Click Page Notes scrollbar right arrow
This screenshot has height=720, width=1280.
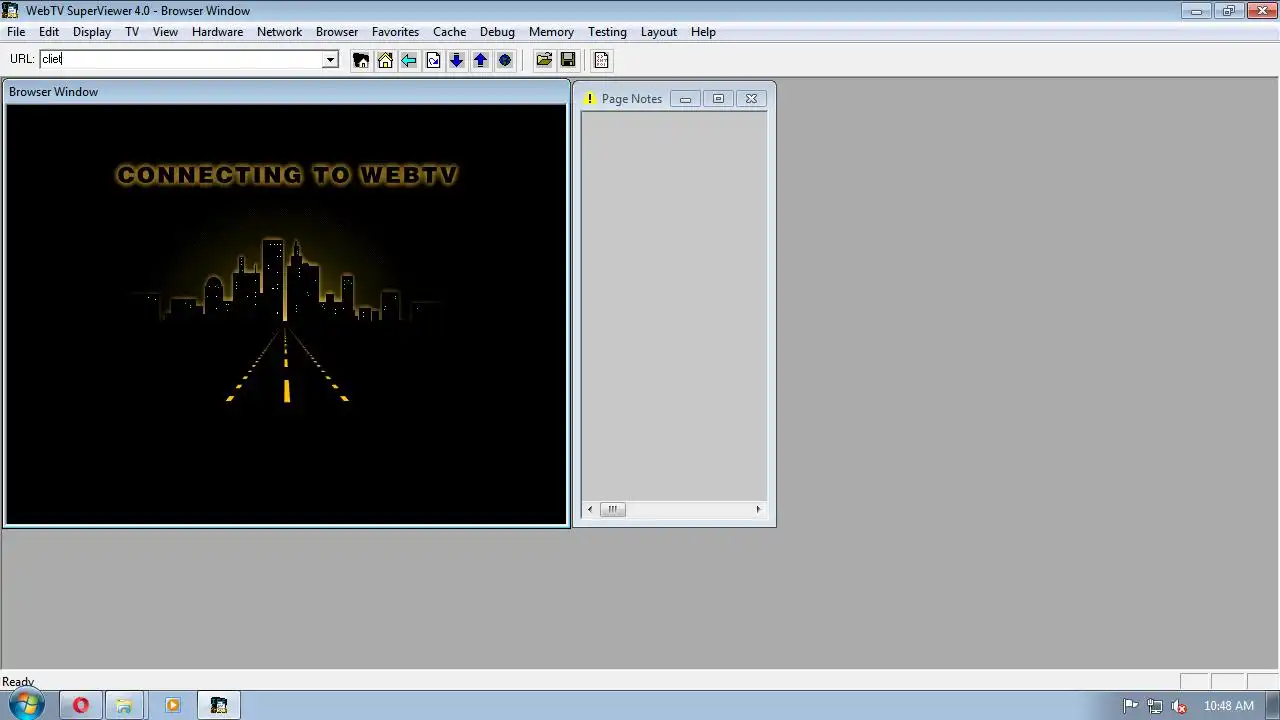point(758,509)
